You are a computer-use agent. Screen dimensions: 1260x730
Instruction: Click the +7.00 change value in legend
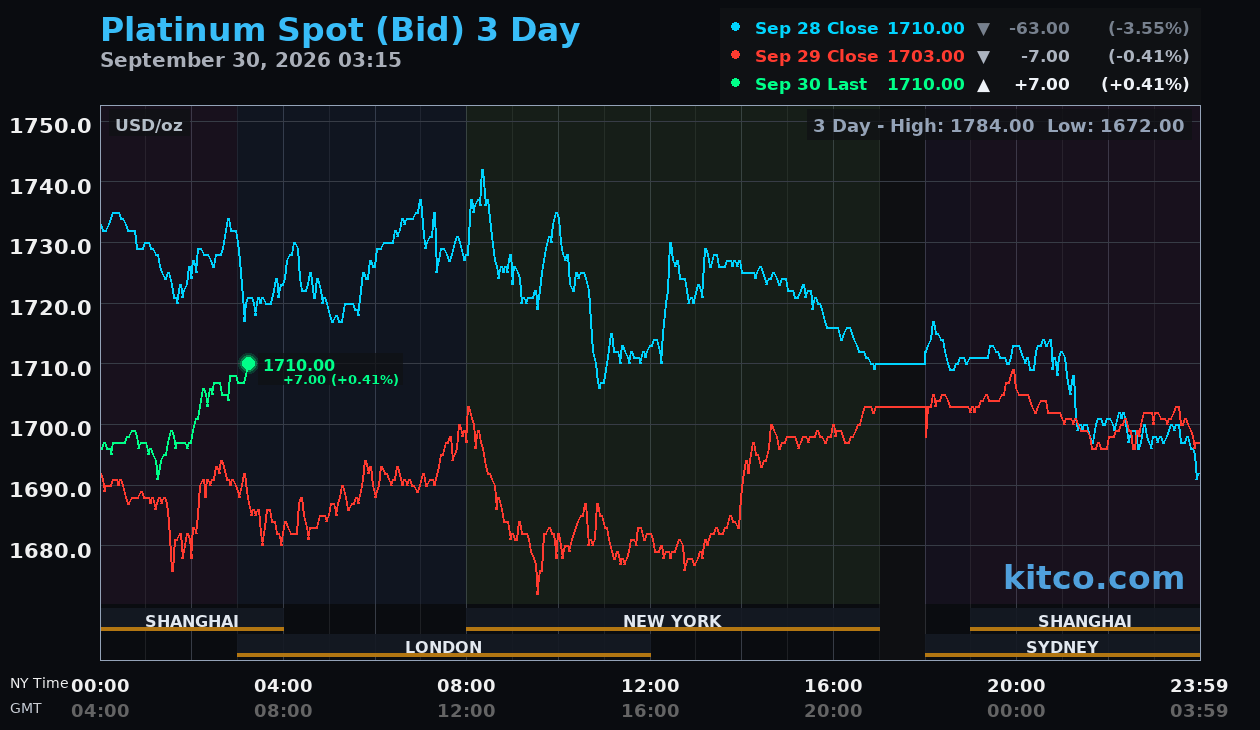[x=1042, y=85]
